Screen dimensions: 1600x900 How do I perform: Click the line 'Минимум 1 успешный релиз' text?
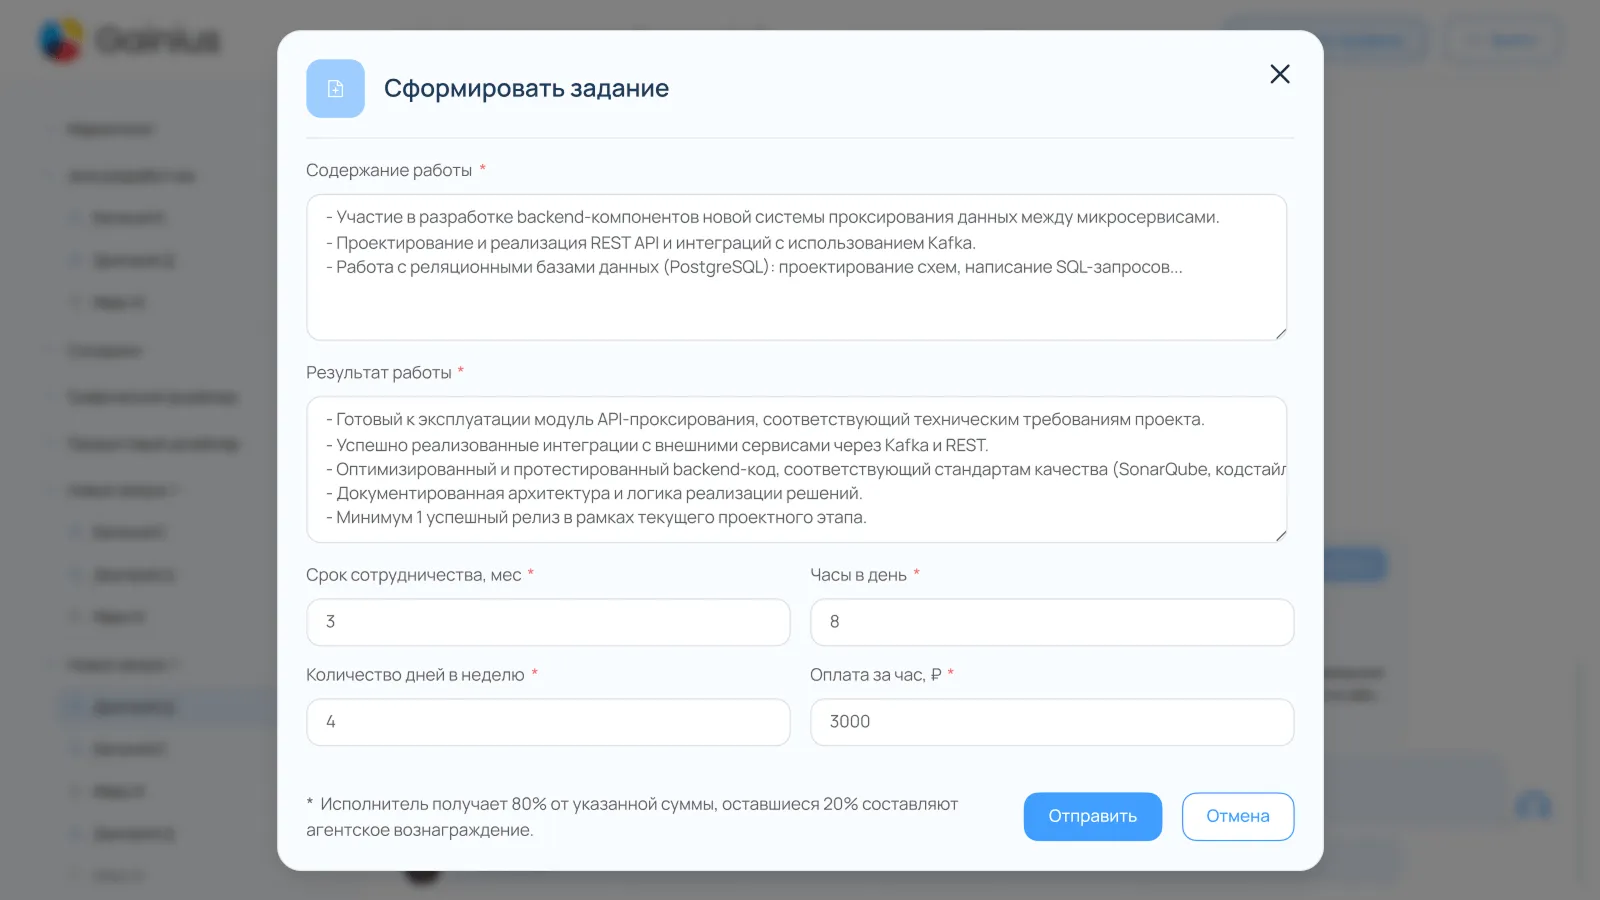point(596,518)
